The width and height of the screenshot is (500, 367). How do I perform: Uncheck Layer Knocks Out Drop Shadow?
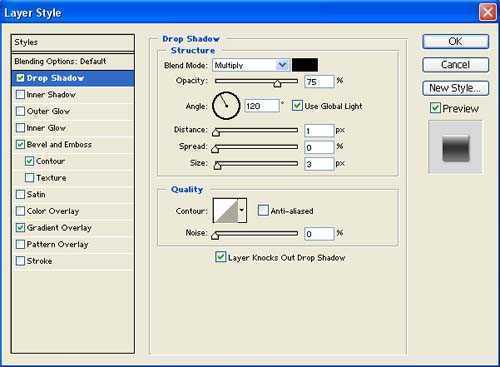(x=220, y=257)
